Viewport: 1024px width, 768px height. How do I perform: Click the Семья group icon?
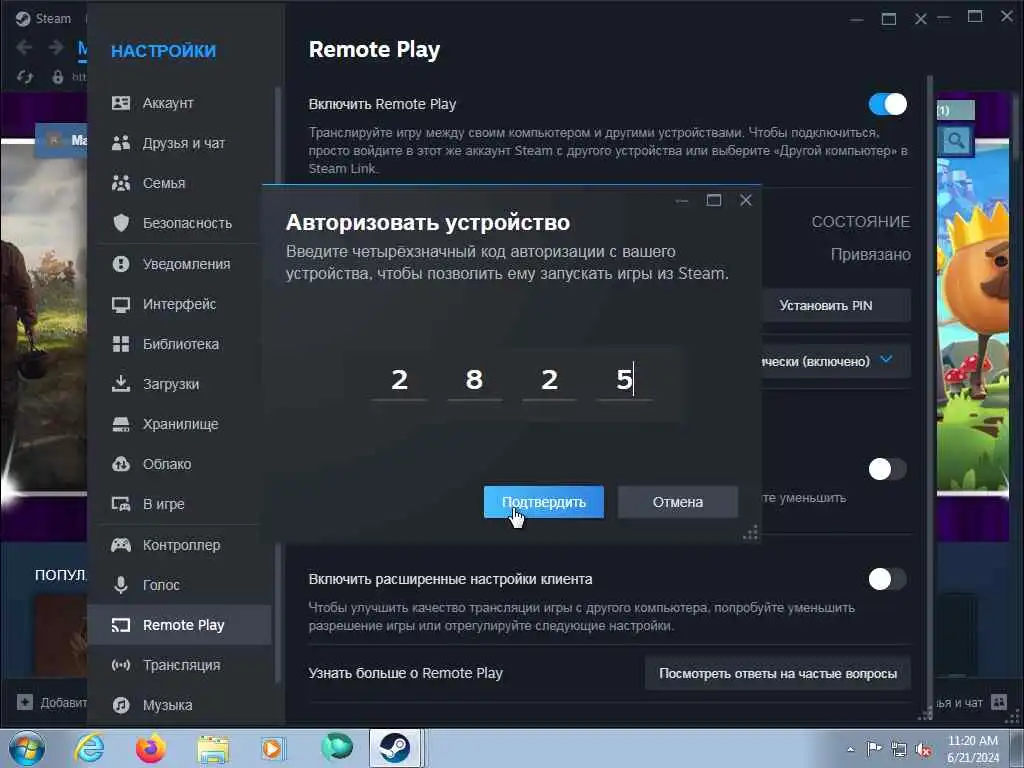pos(121,184)
